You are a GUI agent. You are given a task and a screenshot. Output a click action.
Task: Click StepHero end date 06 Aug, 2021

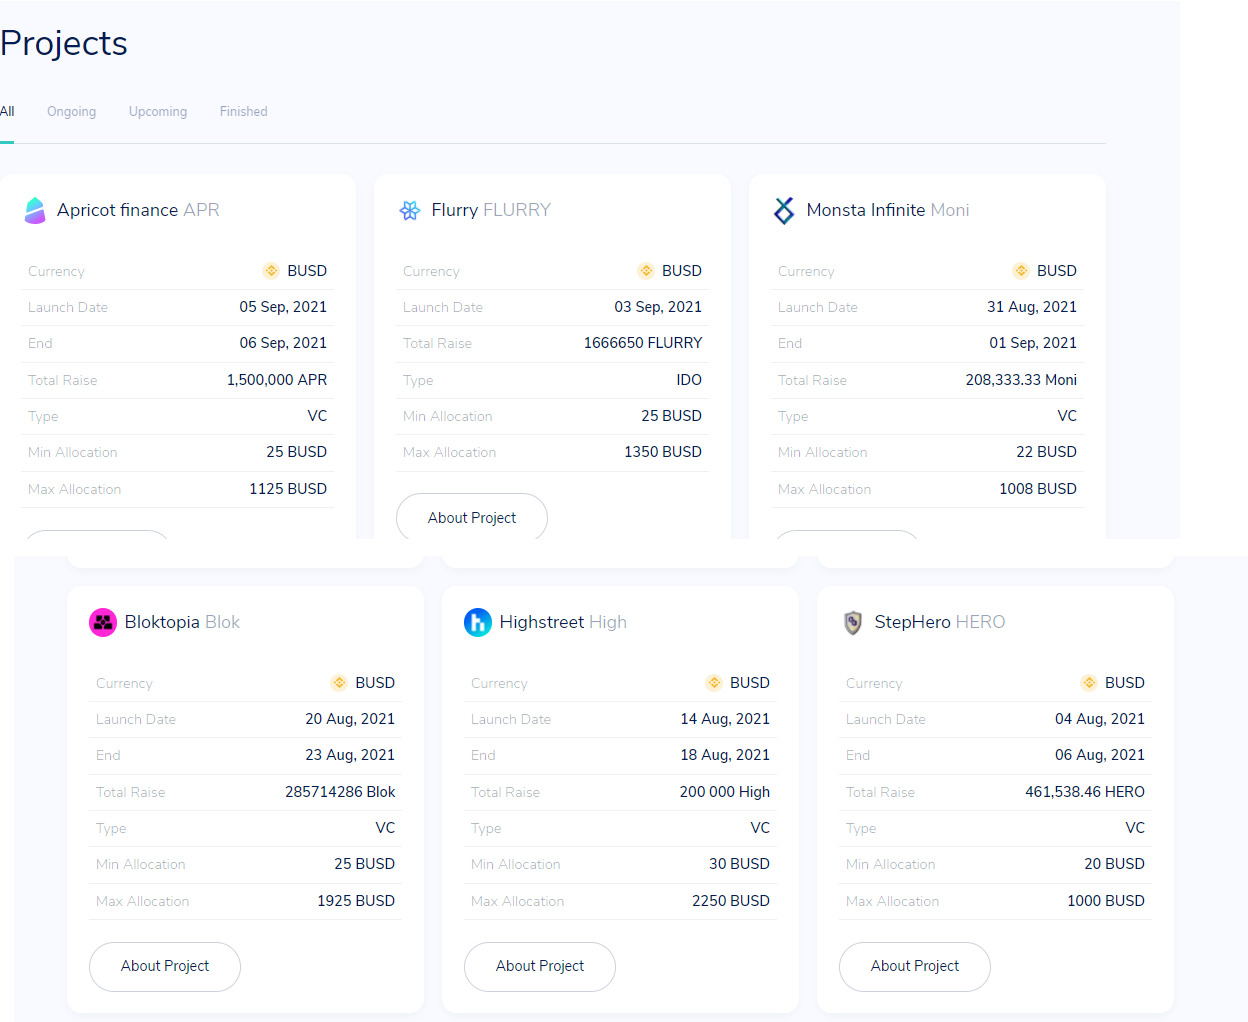click(1100, 755)
